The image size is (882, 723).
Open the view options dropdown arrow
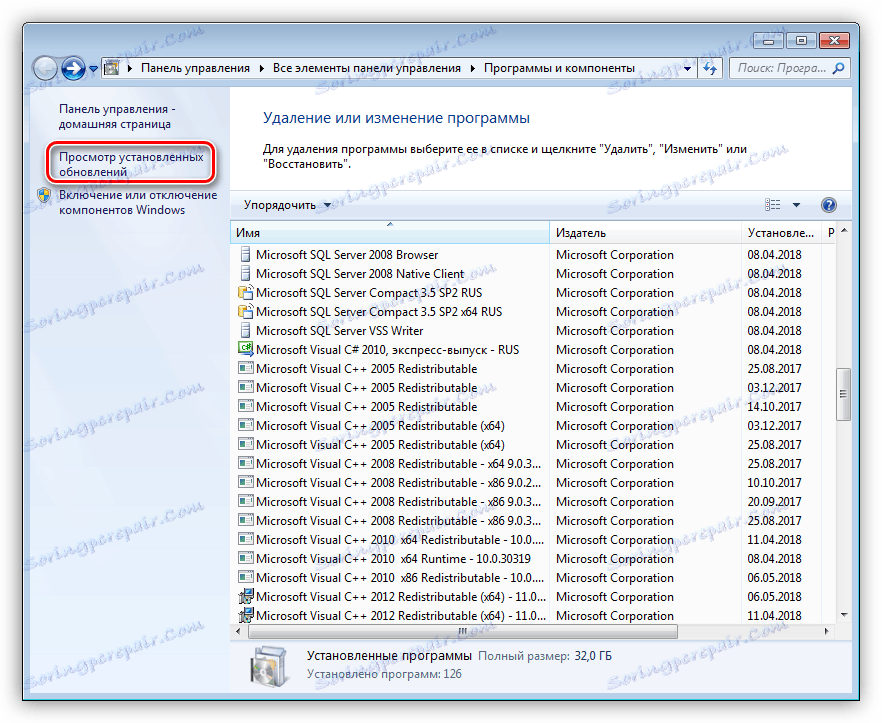point(796,205)
